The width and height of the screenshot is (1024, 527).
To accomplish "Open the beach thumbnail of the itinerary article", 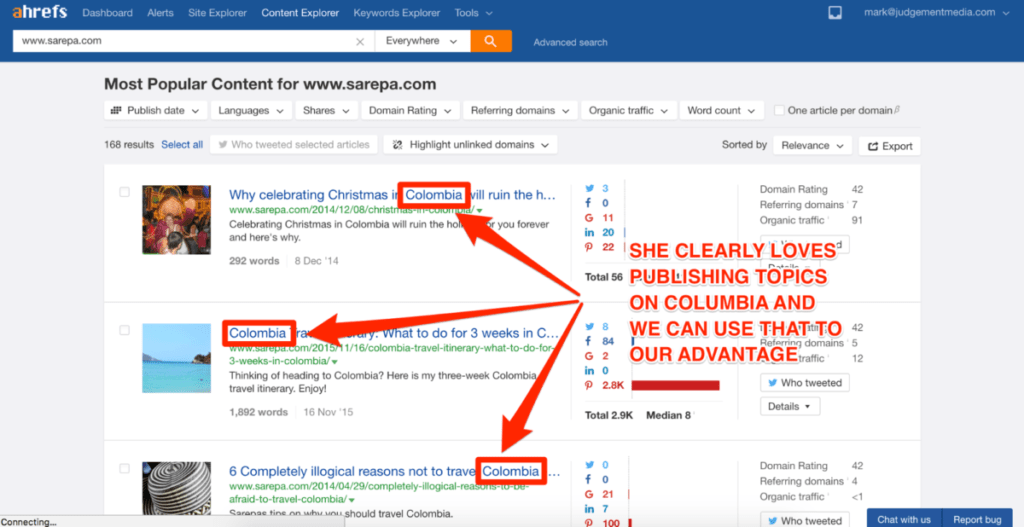I will (176, 358).
